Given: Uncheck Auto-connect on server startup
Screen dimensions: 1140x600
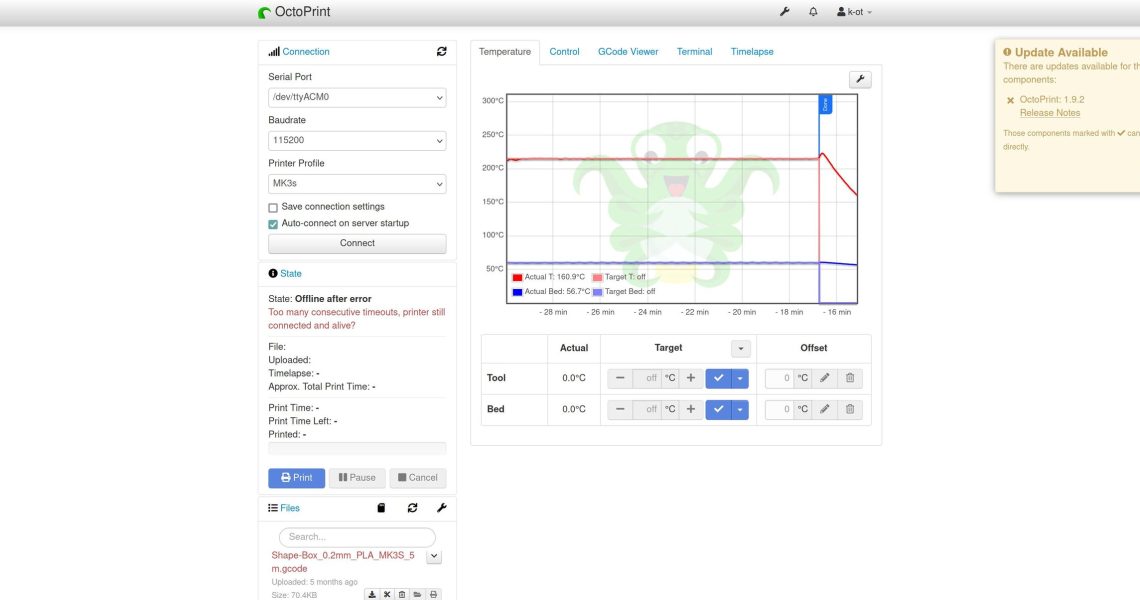Looking at the screenshot, I should [x=273, y=224].
